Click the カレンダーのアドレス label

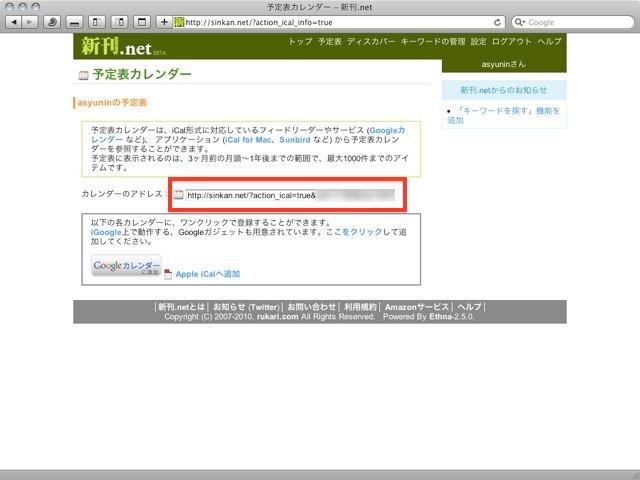[x=122, y=194]
